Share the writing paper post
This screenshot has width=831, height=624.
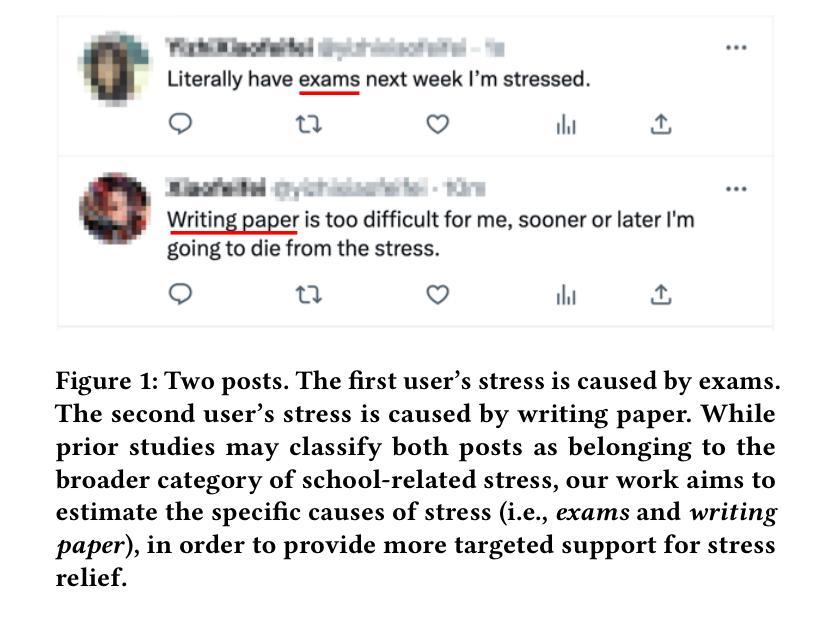[x=661, y=294]
